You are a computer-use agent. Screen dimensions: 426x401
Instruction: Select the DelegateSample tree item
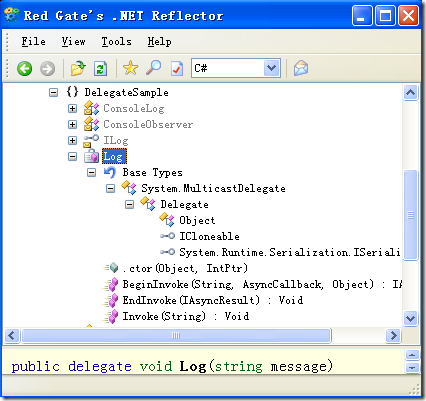126,92
